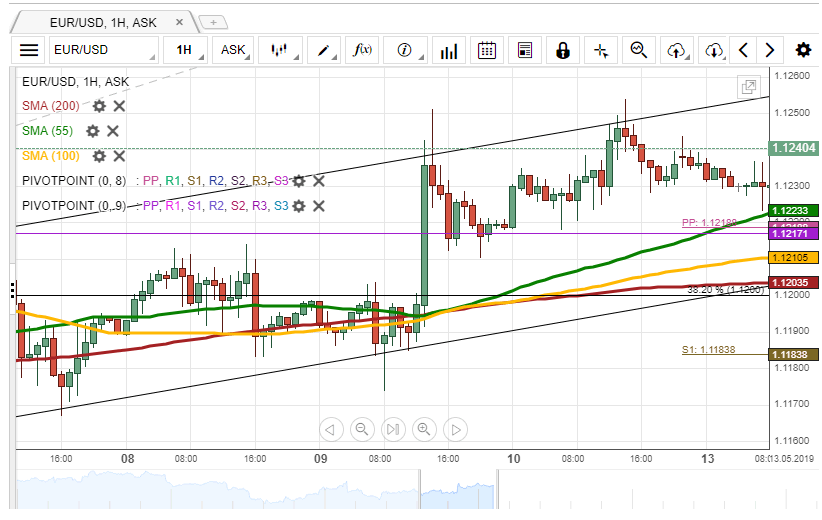Click the left panel drag handle dots

click(x=13, y=290)
